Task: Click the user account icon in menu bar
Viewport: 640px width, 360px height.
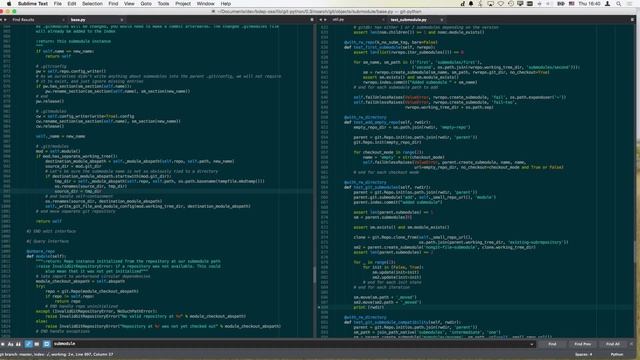Action: click(607, 3)
